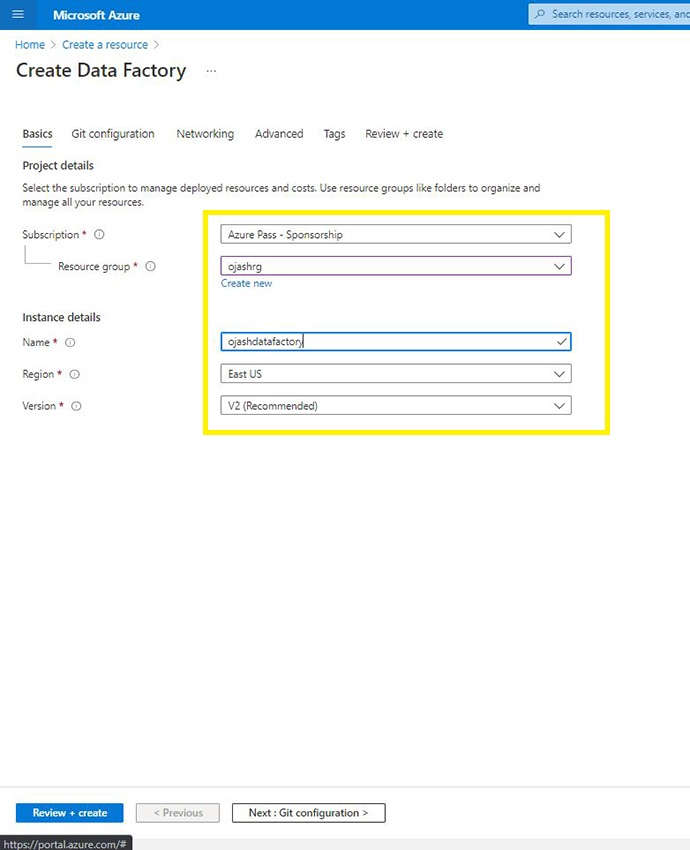Switch to the Basics tab
690x850 pixels.
[x=37, y=134]
